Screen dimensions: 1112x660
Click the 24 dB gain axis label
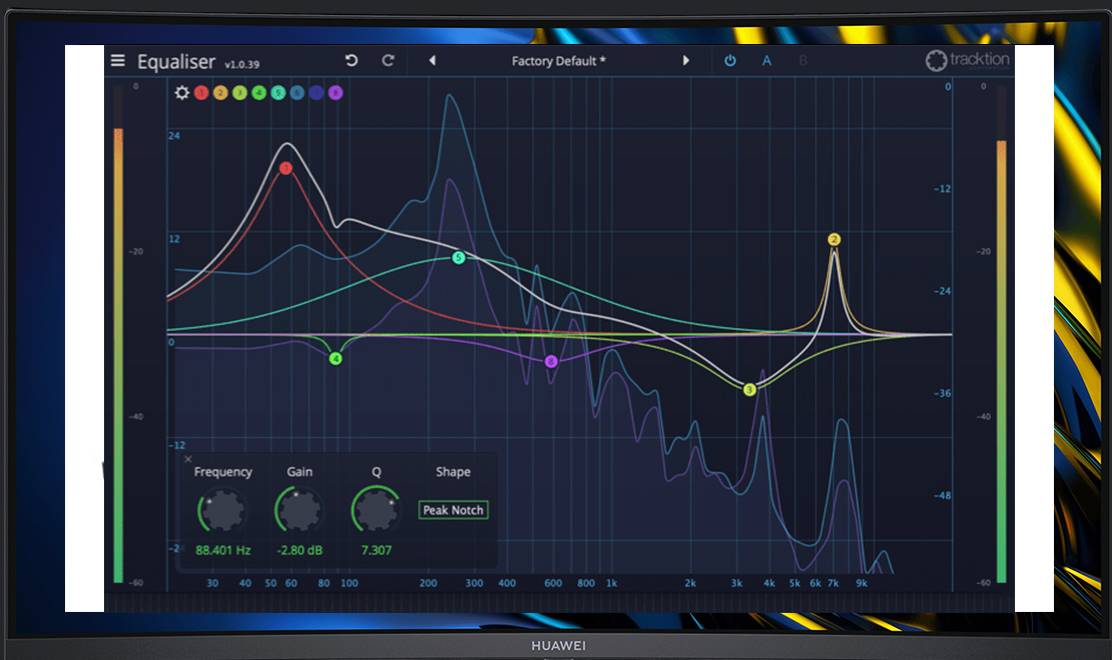(x=174, y=135)
